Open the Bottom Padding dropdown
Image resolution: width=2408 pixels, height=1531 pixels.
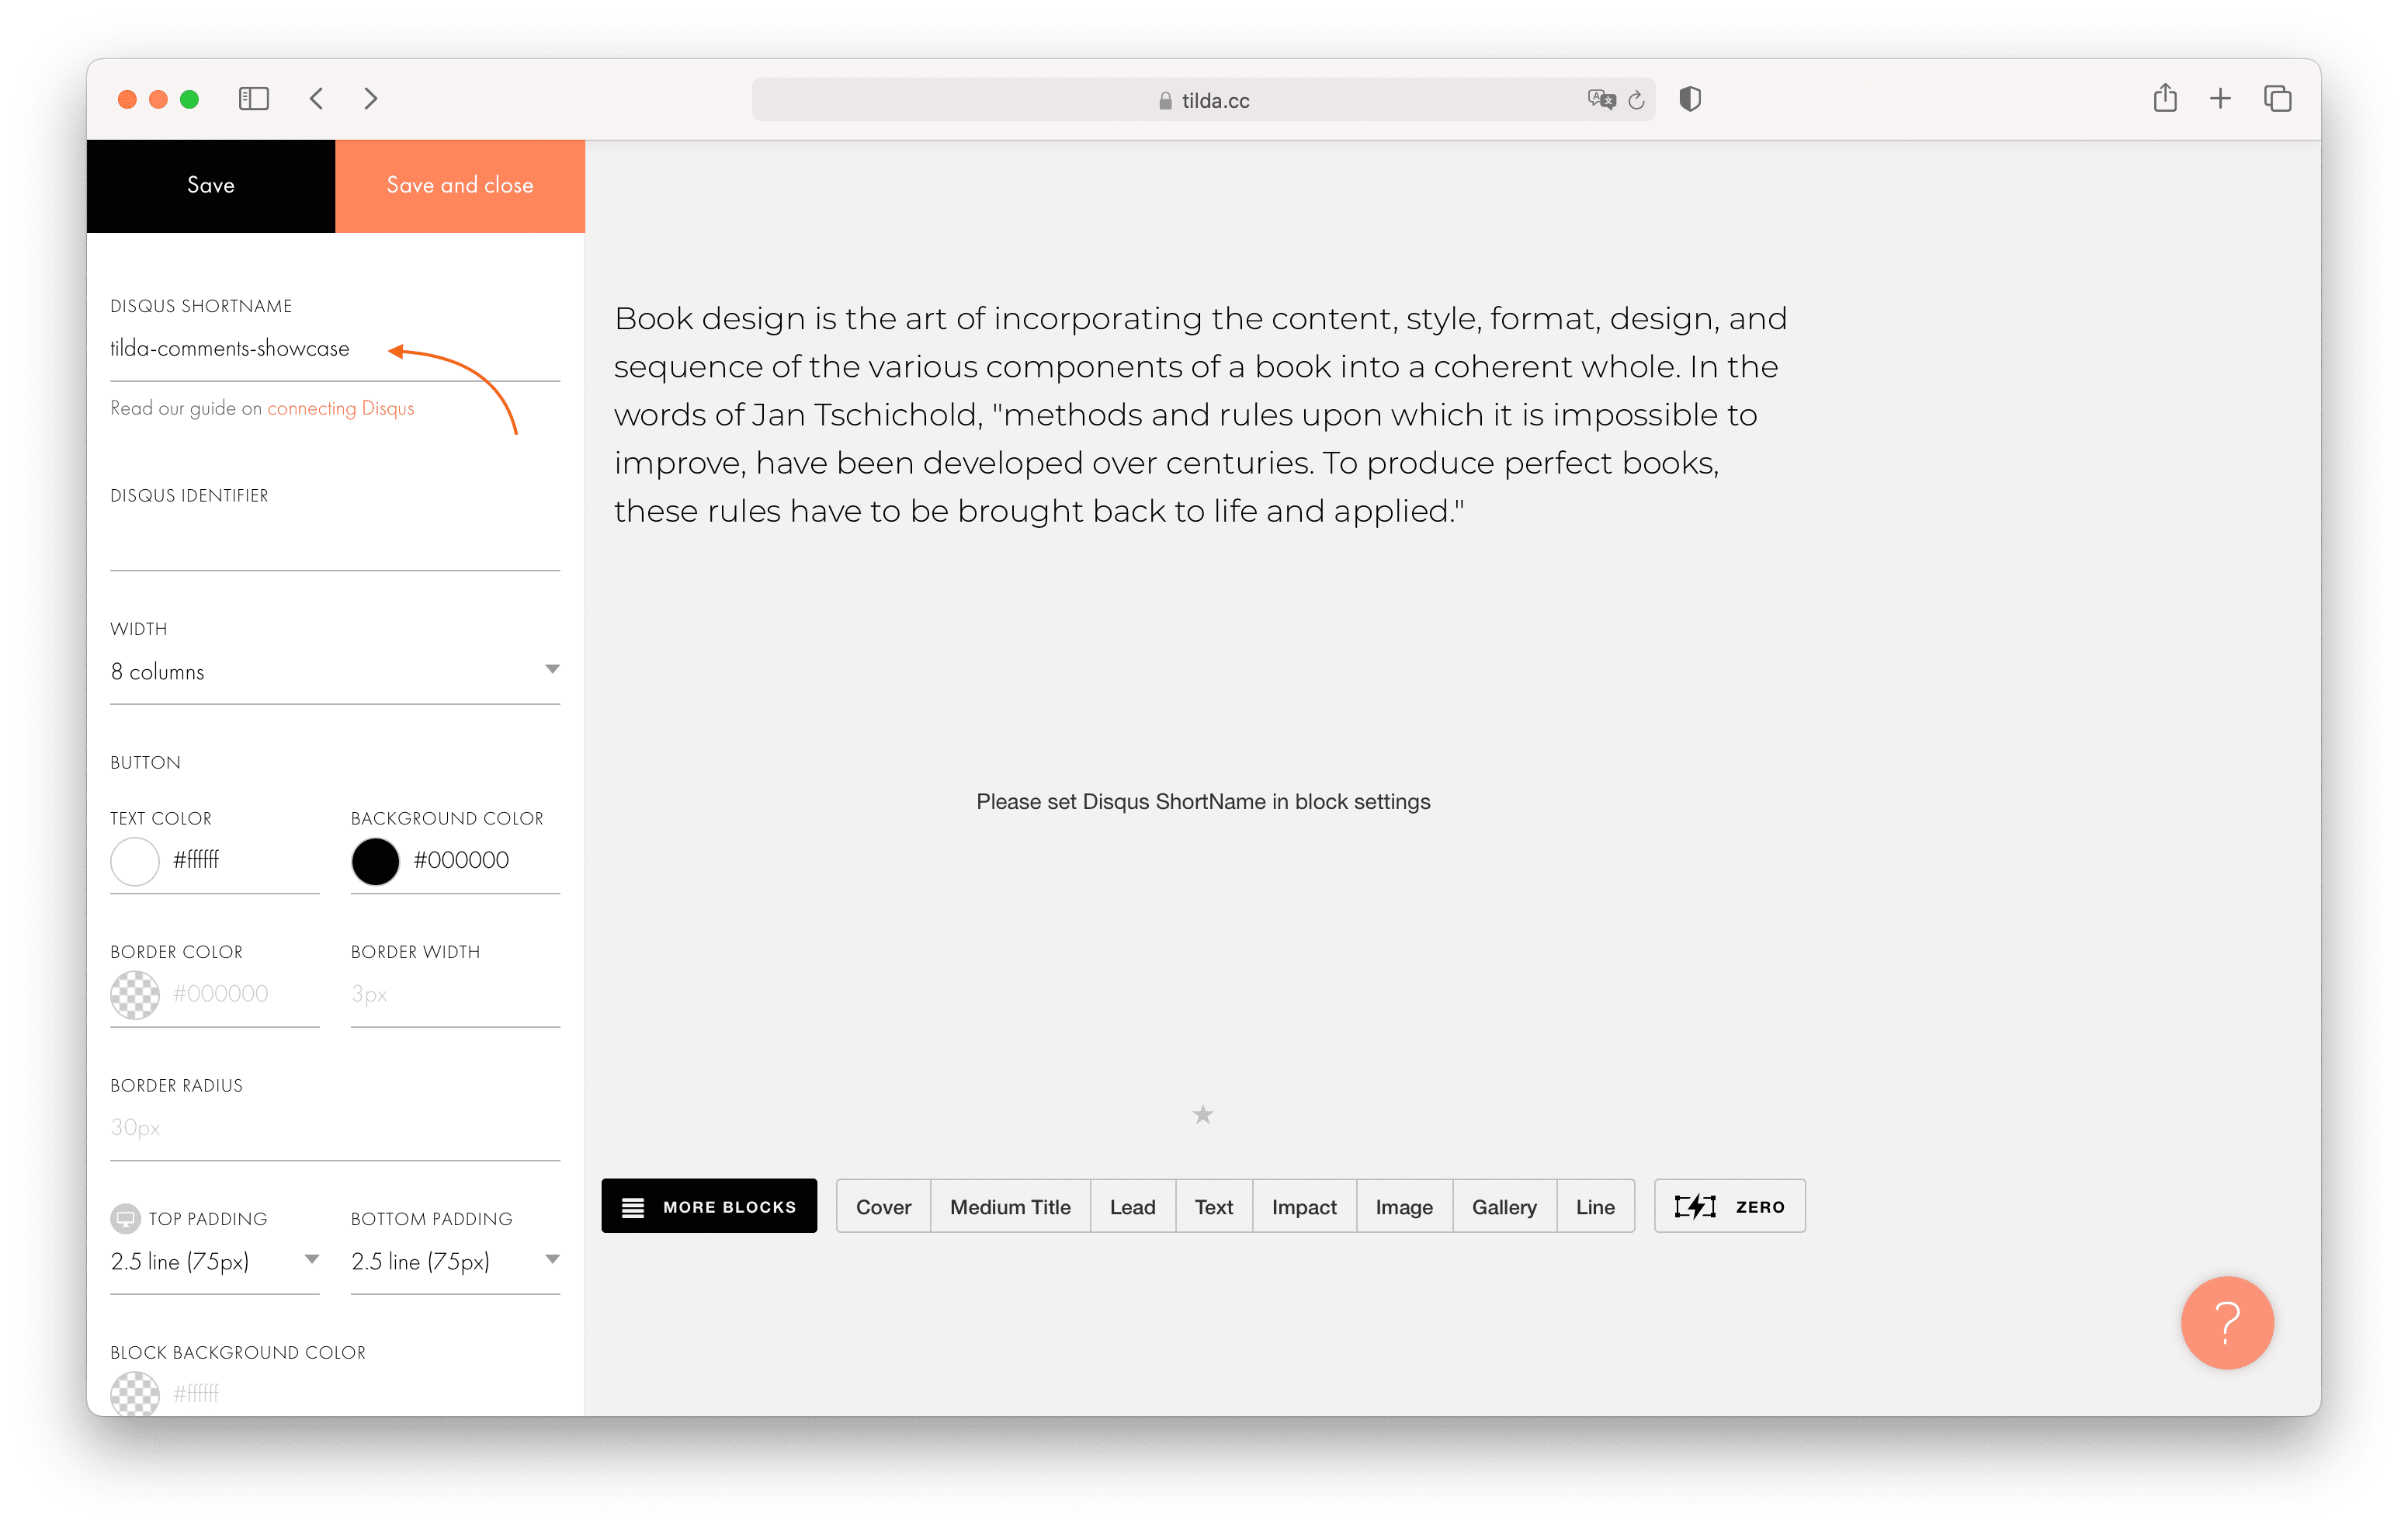(x=455, y=1262)
